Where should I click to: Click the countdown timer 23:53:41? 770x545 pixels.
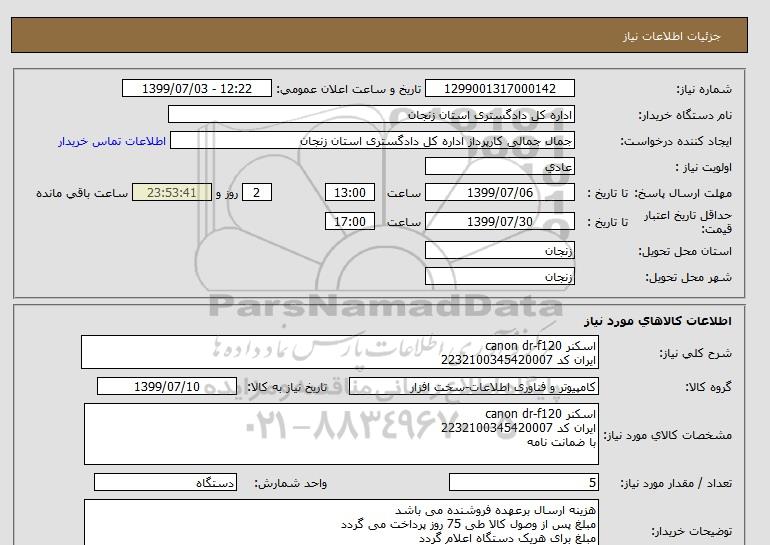point(172,192)
